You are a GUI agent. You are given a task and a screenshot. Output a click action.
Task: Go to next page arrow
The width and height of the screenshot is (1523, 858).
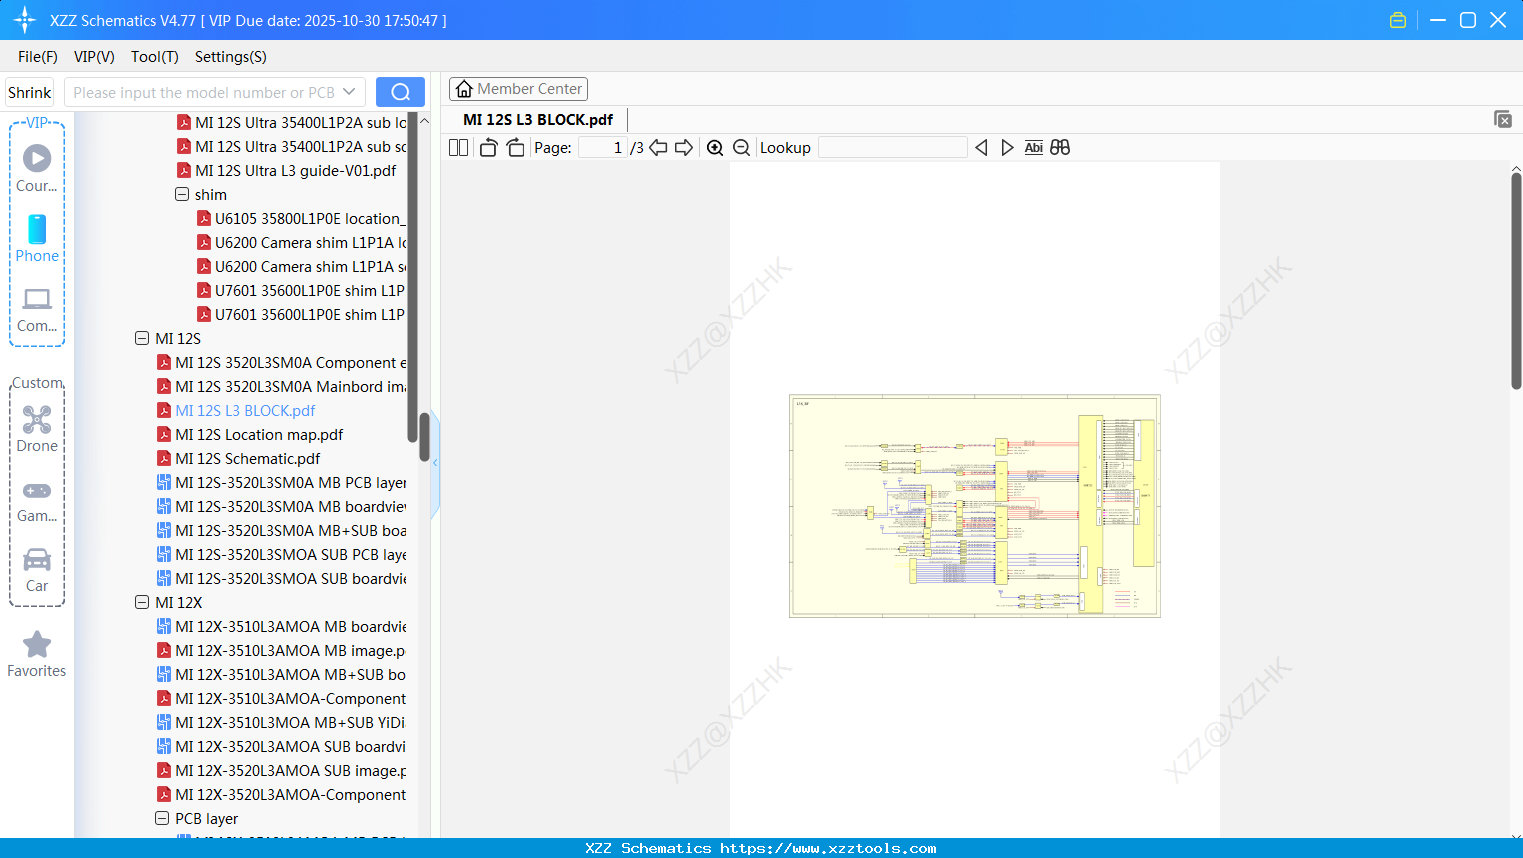(684, 148)
